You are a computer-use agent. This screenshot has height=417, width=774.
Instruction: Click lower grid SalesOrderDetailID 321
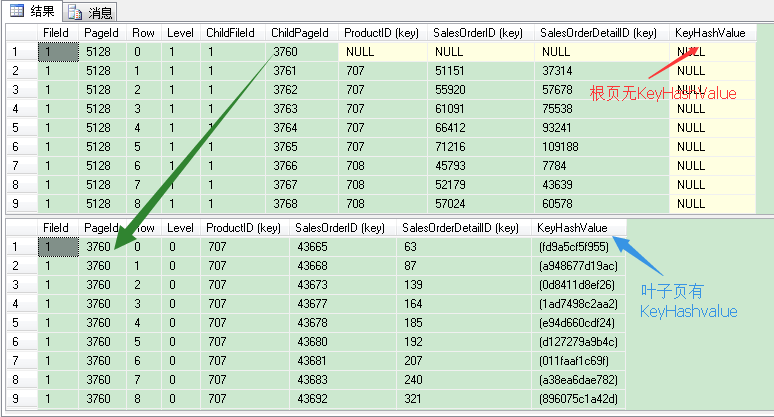tap(464, 399)
